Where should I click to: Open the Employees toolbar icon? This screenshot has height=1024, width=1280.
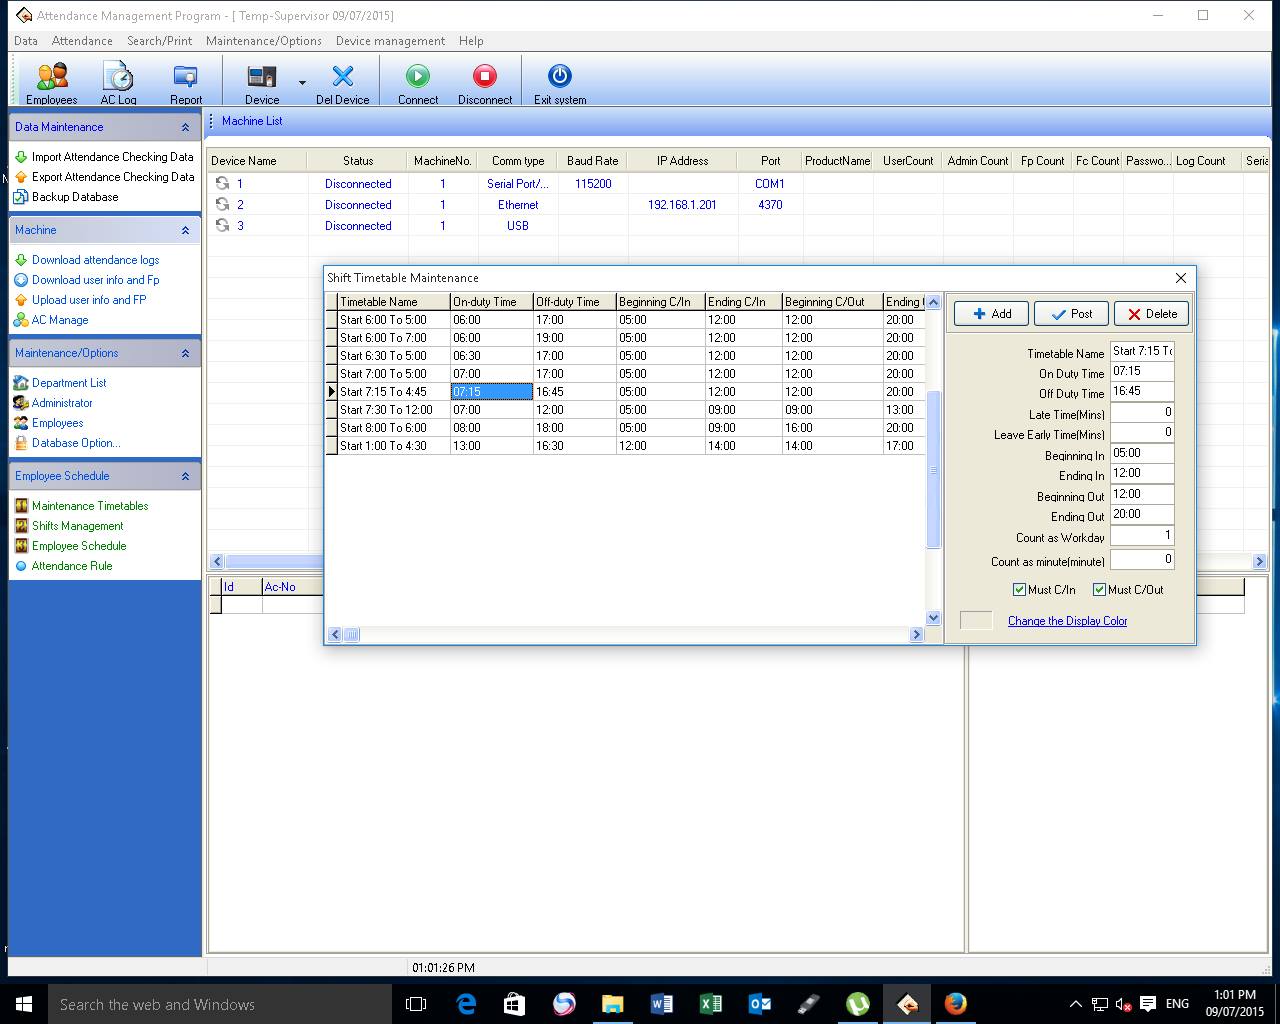tap(52, 80)
